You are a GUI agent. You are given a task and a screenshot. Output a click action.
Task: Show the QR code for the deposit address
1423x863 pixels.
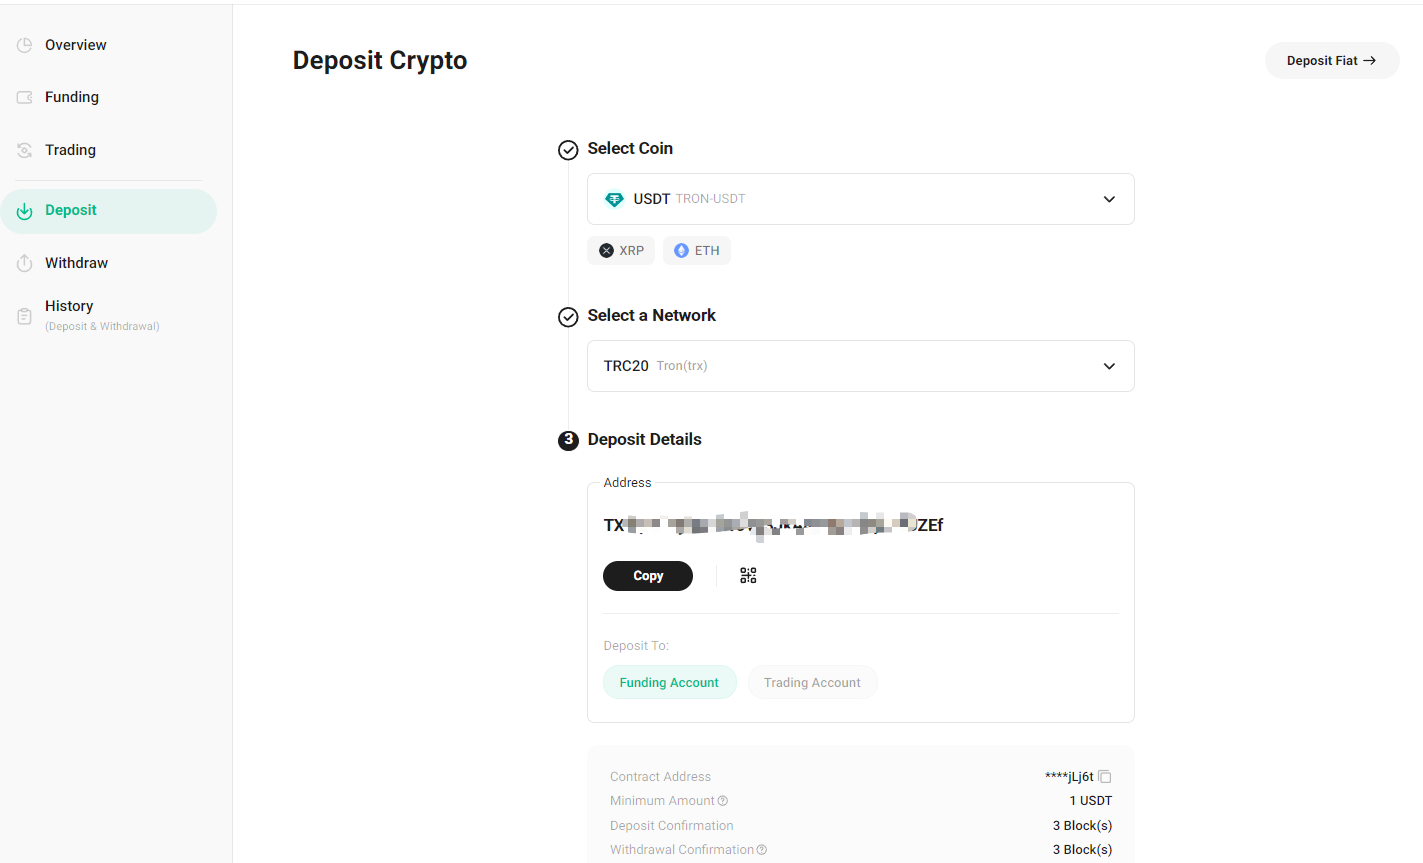pos(747,575)
